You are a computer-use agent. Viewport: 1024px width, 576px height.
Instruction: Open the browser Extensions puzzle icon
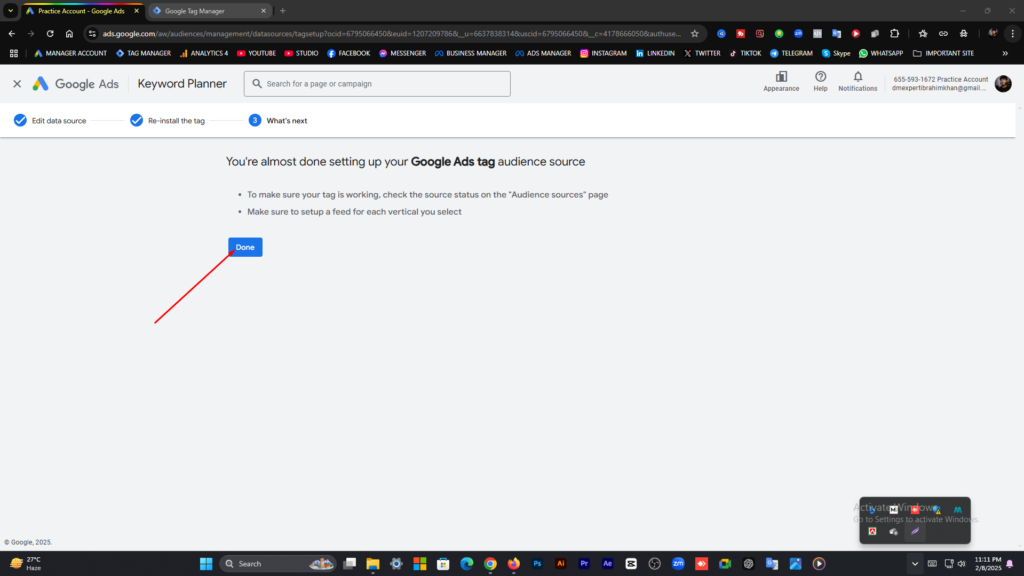pos(895,33)
